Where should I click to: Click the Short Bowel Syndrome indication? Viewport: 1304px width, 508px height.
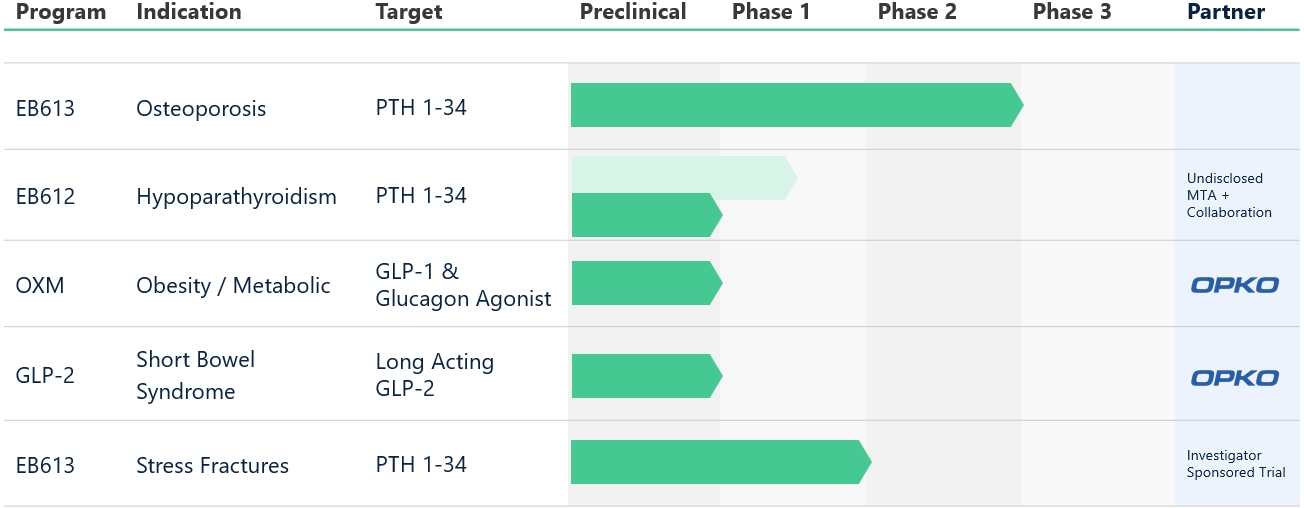[195, 375]
